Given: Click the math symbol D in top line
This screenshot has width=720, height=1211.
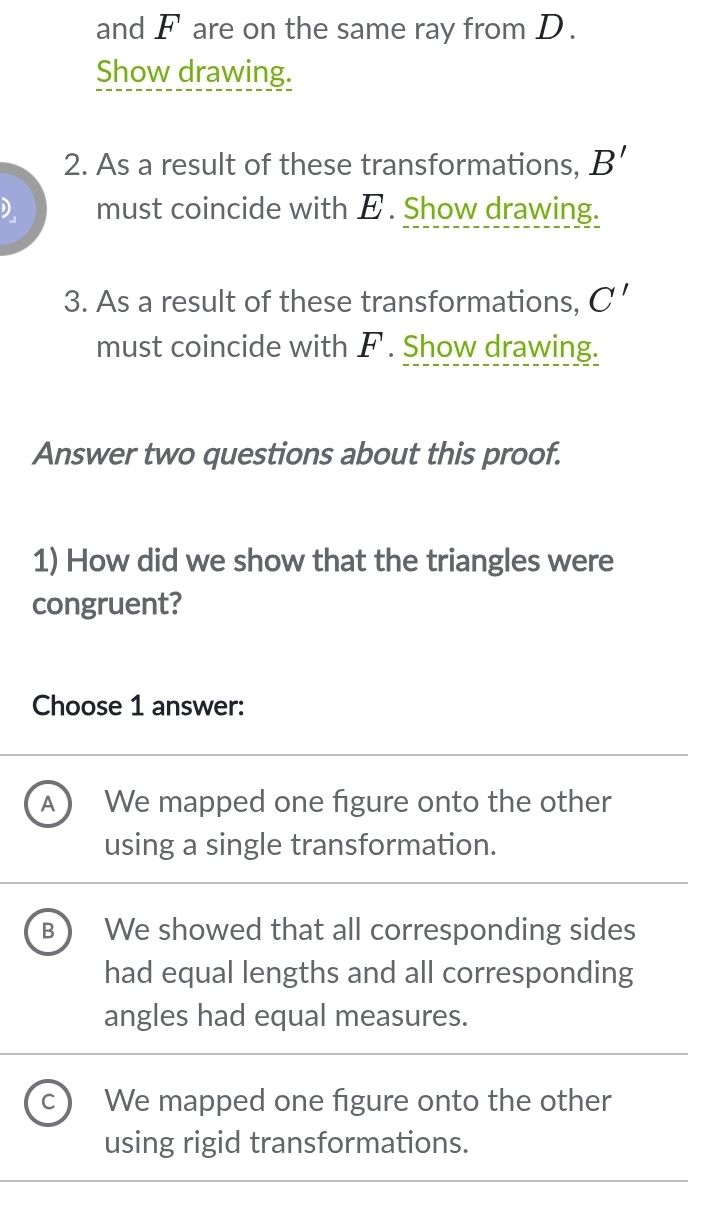Looking at the screenshot, I should click(551, 28).
